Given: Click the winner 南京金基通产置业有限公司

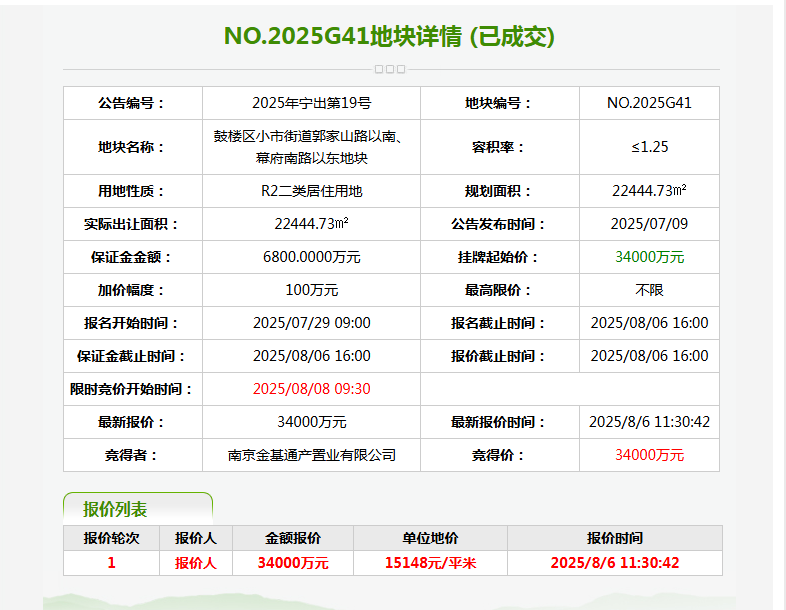Looking at the screenshot, I should pos(311,455).
